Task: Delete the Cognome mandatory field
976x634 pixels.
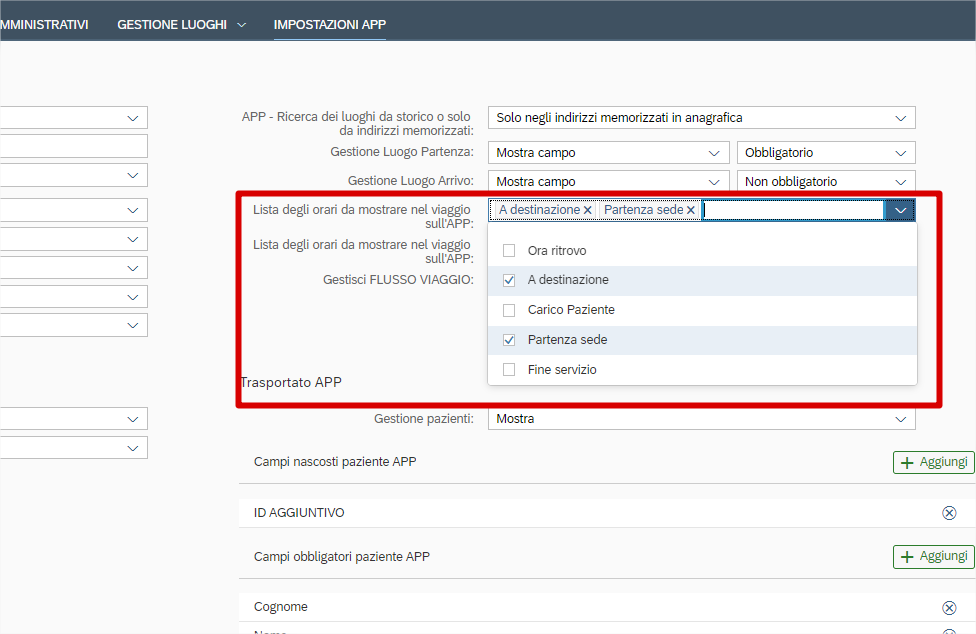Action: point(949,608)
